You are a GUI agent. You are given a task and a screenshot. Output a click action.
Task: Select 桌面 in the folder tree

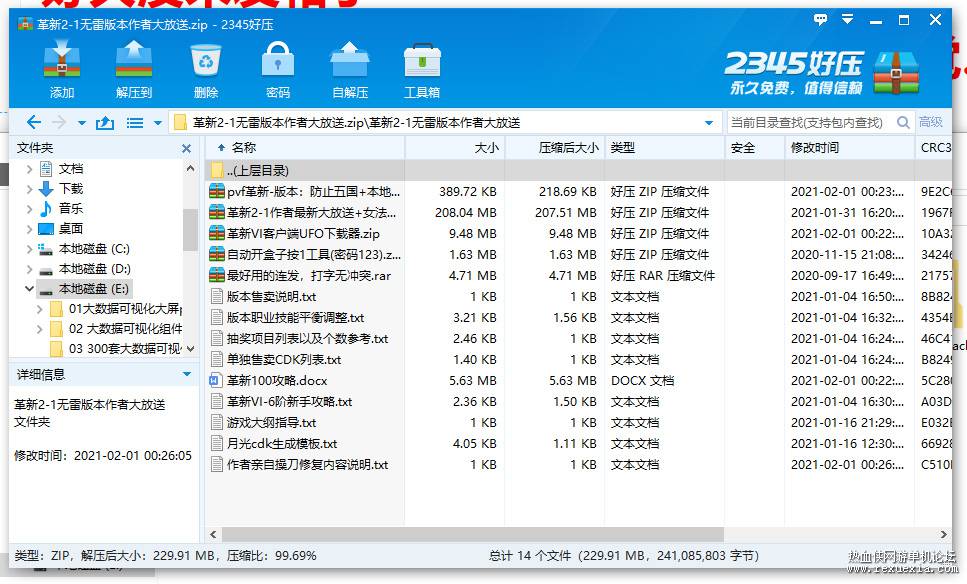click(71, 229)
